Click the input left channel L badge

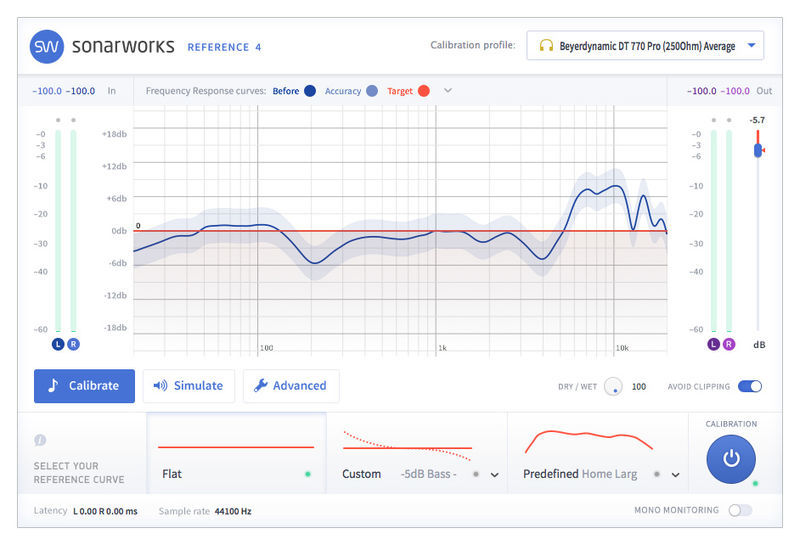click(58, 344)
